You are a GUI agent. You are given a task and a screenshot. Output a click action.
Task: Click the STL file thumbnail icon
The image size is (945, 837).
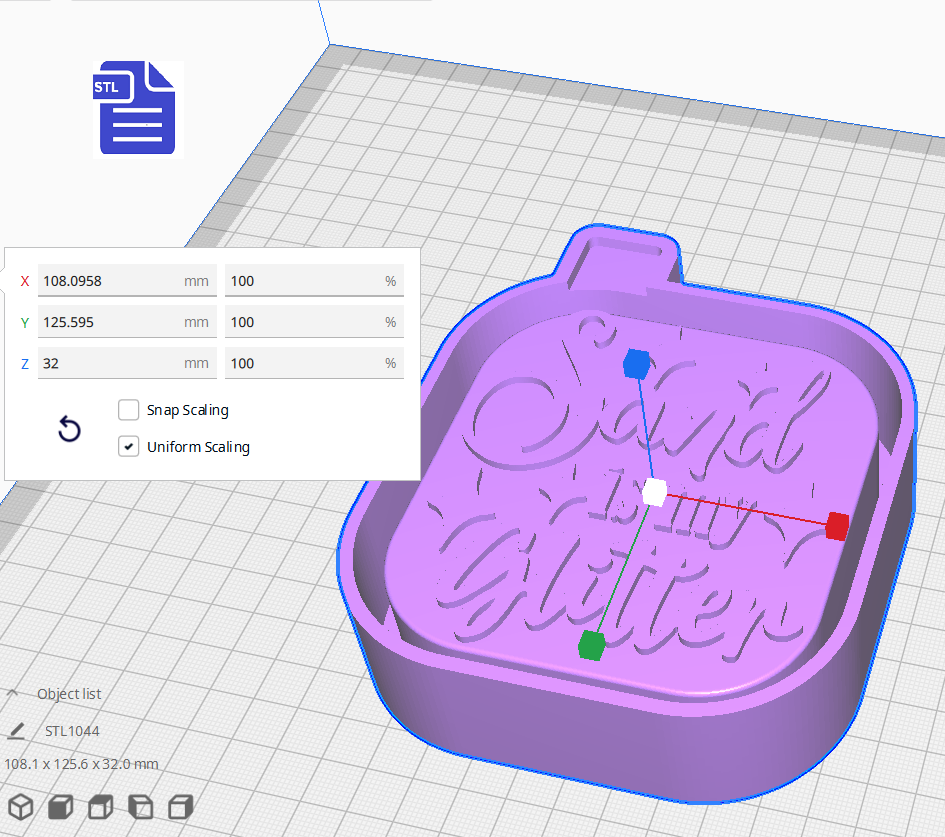click(x=137, y=108)
